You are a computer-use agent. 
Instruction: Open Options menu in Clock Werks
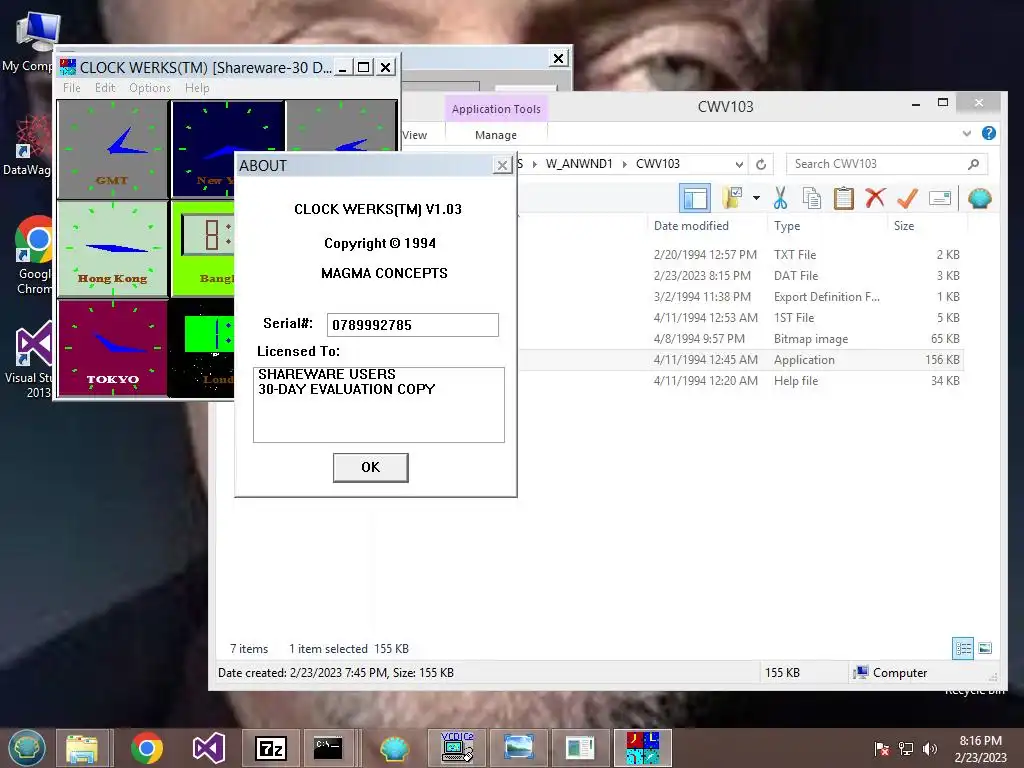pyautogui.click(x=150, y=88)
